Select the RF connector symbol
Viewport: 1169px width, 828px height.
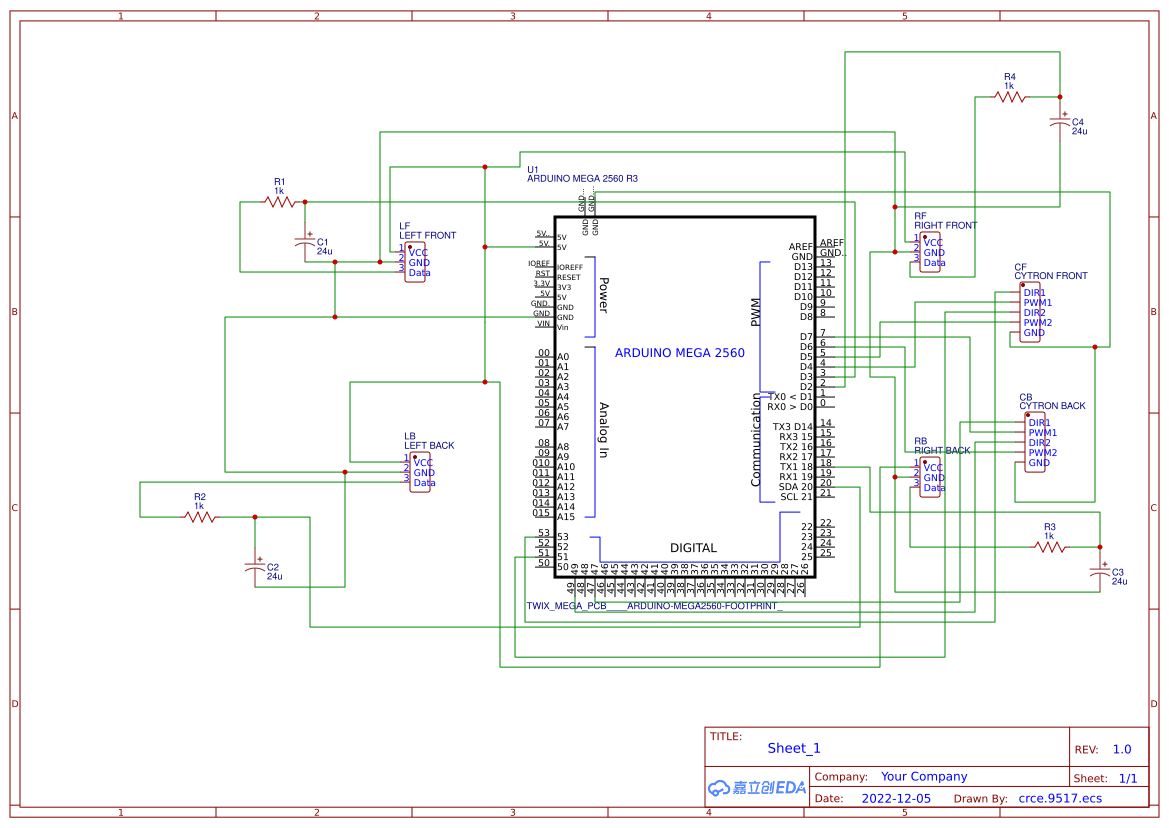click(929, 252)
